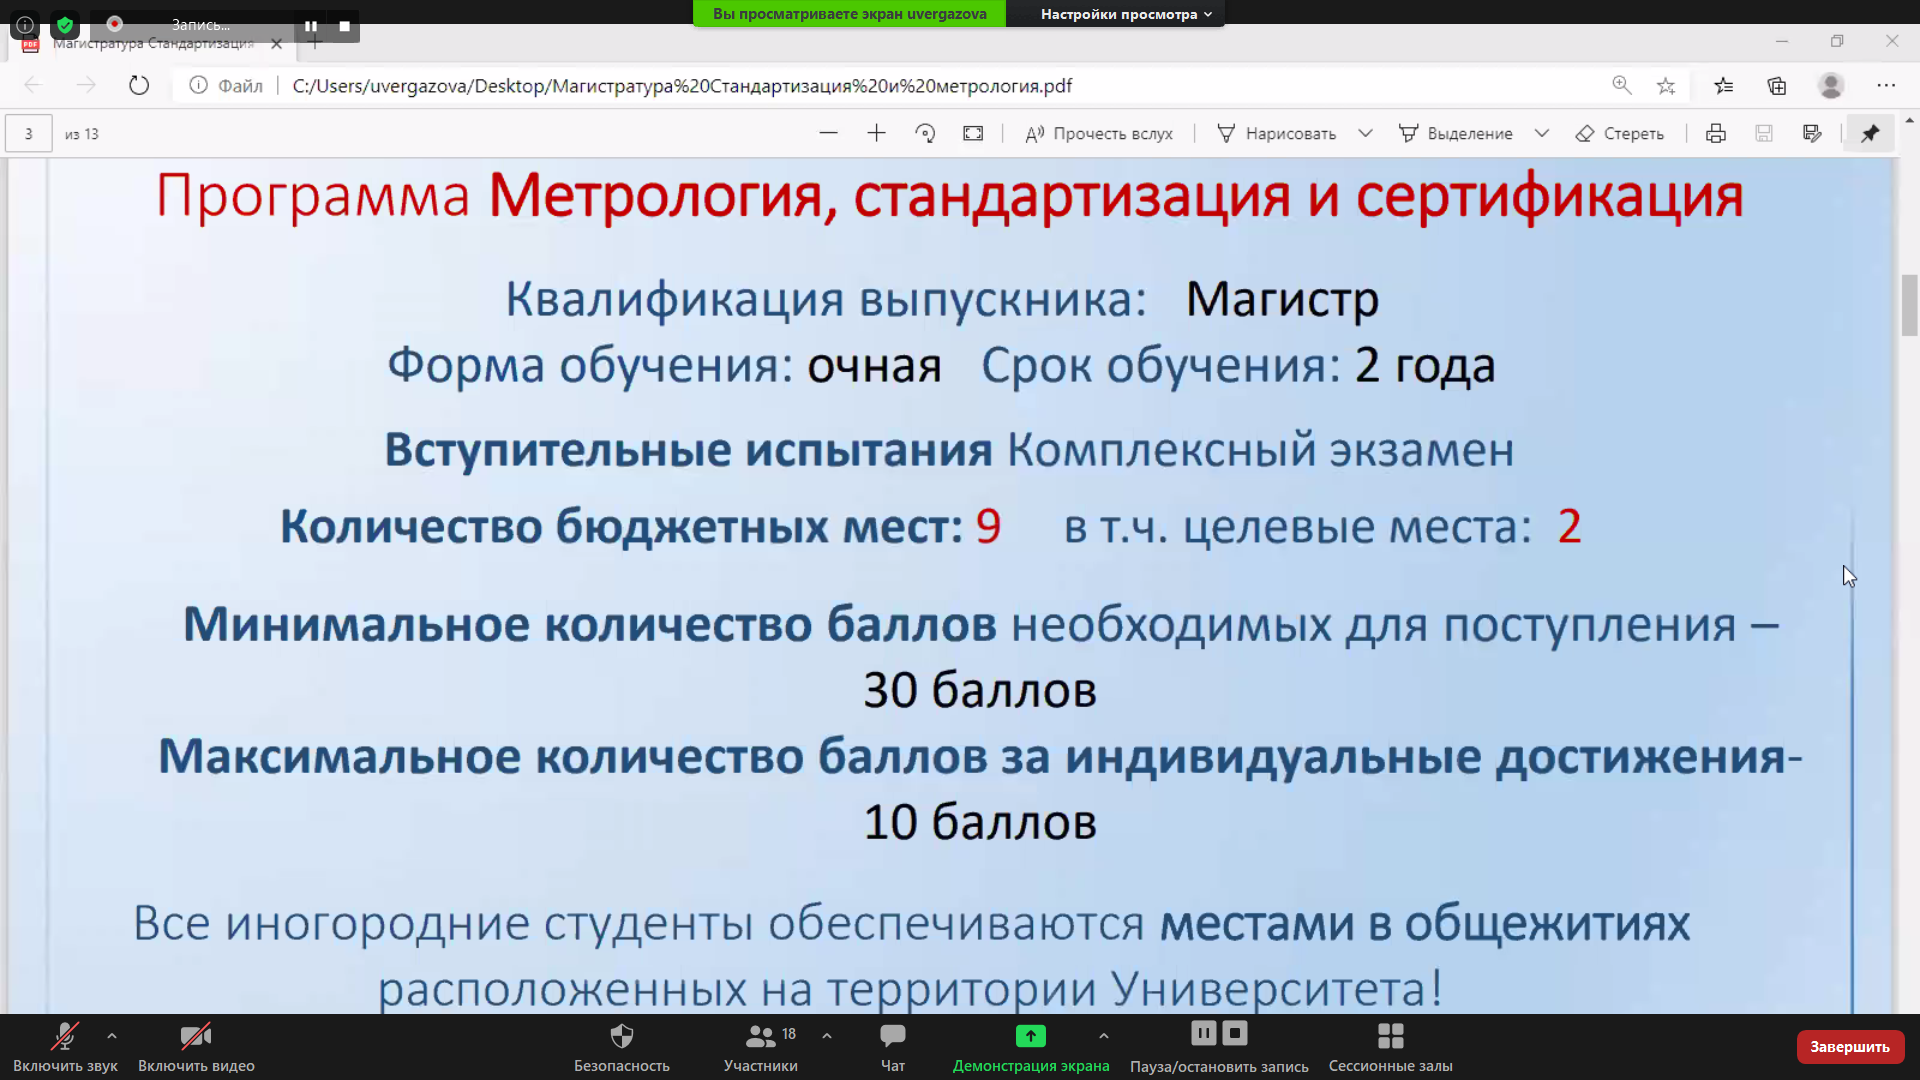Unpin the PDF toolbar pin
This screenshot has height=1080, width=1920.
(x=1869, y=133)
